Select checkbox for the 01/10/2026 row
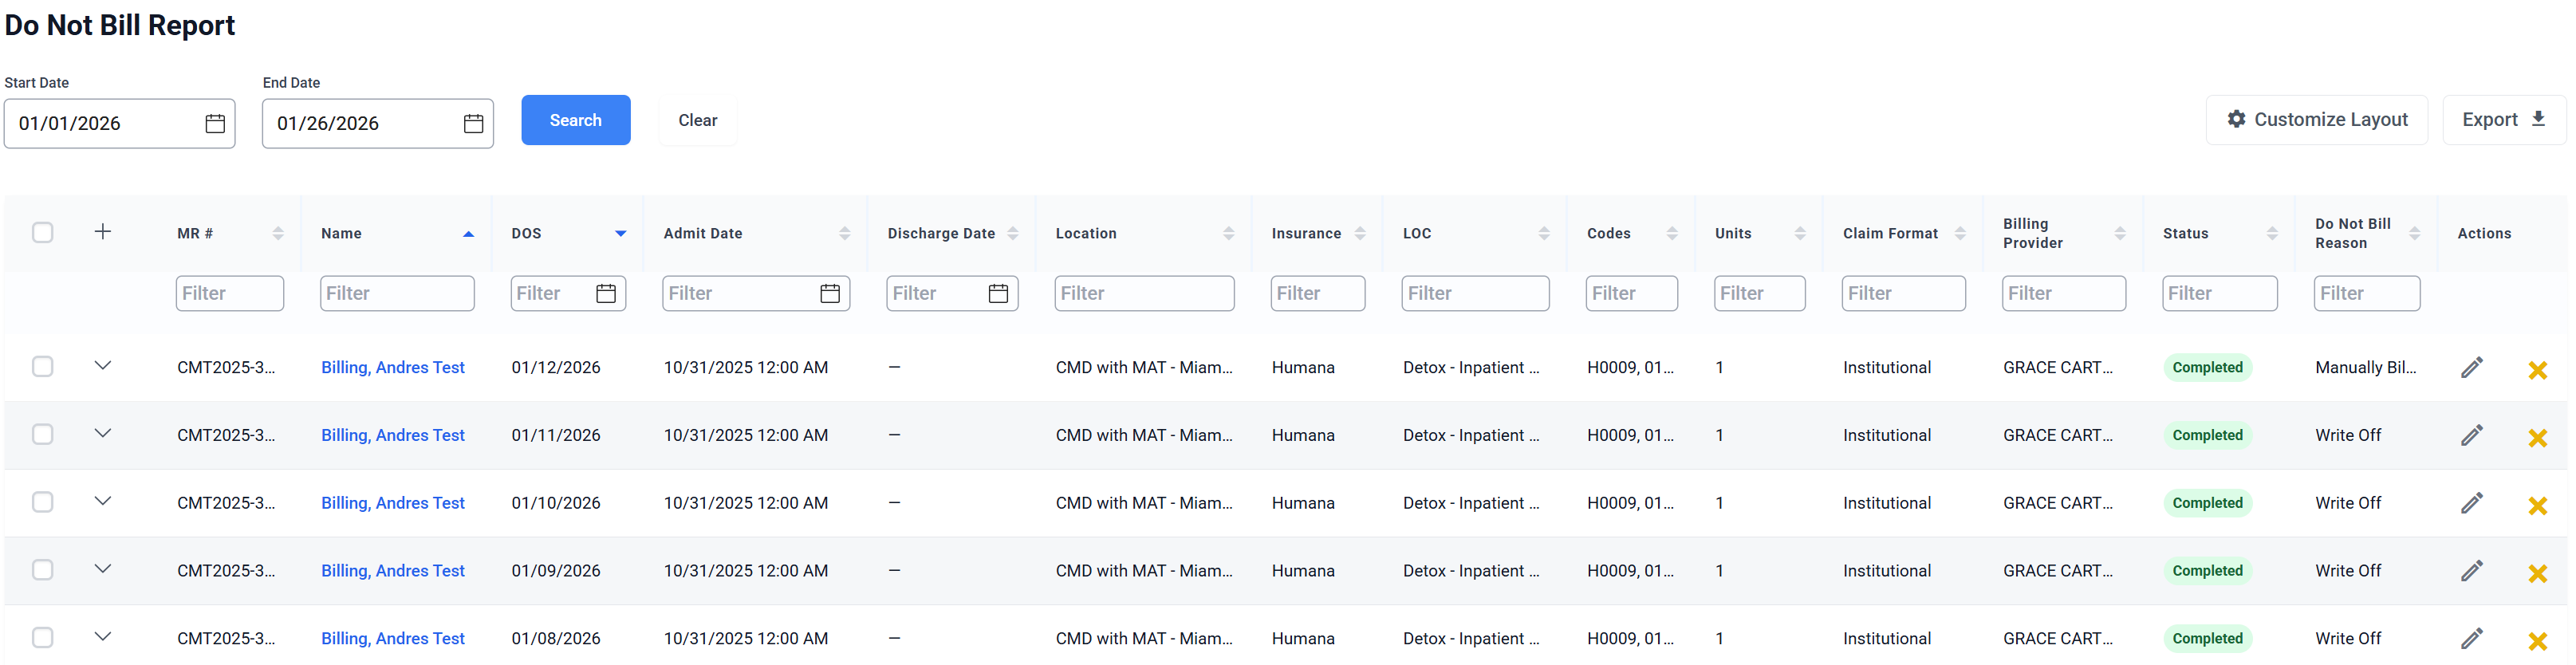The height and width of the screenshot is (665, 2576). coord(42,502)
